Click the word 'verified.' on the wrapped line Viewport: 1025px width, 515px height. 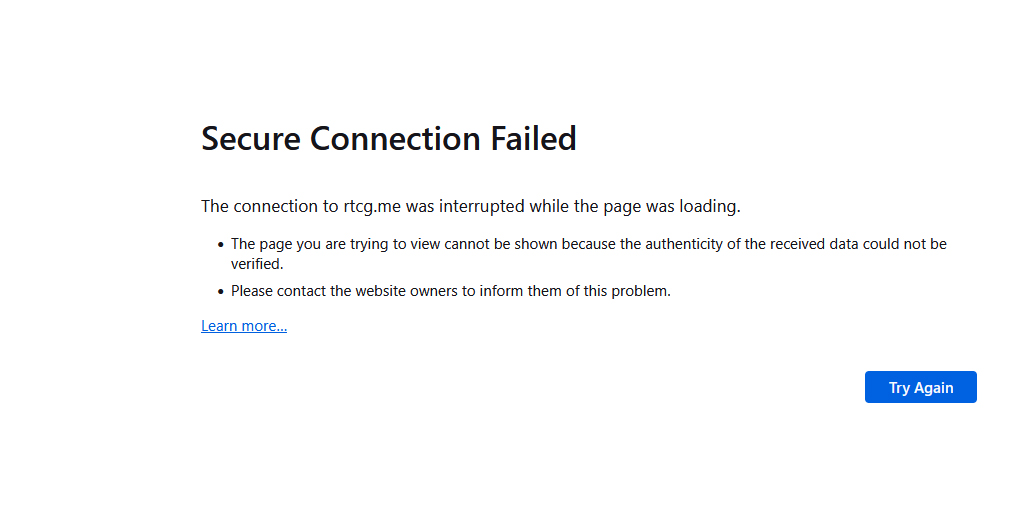257,265
